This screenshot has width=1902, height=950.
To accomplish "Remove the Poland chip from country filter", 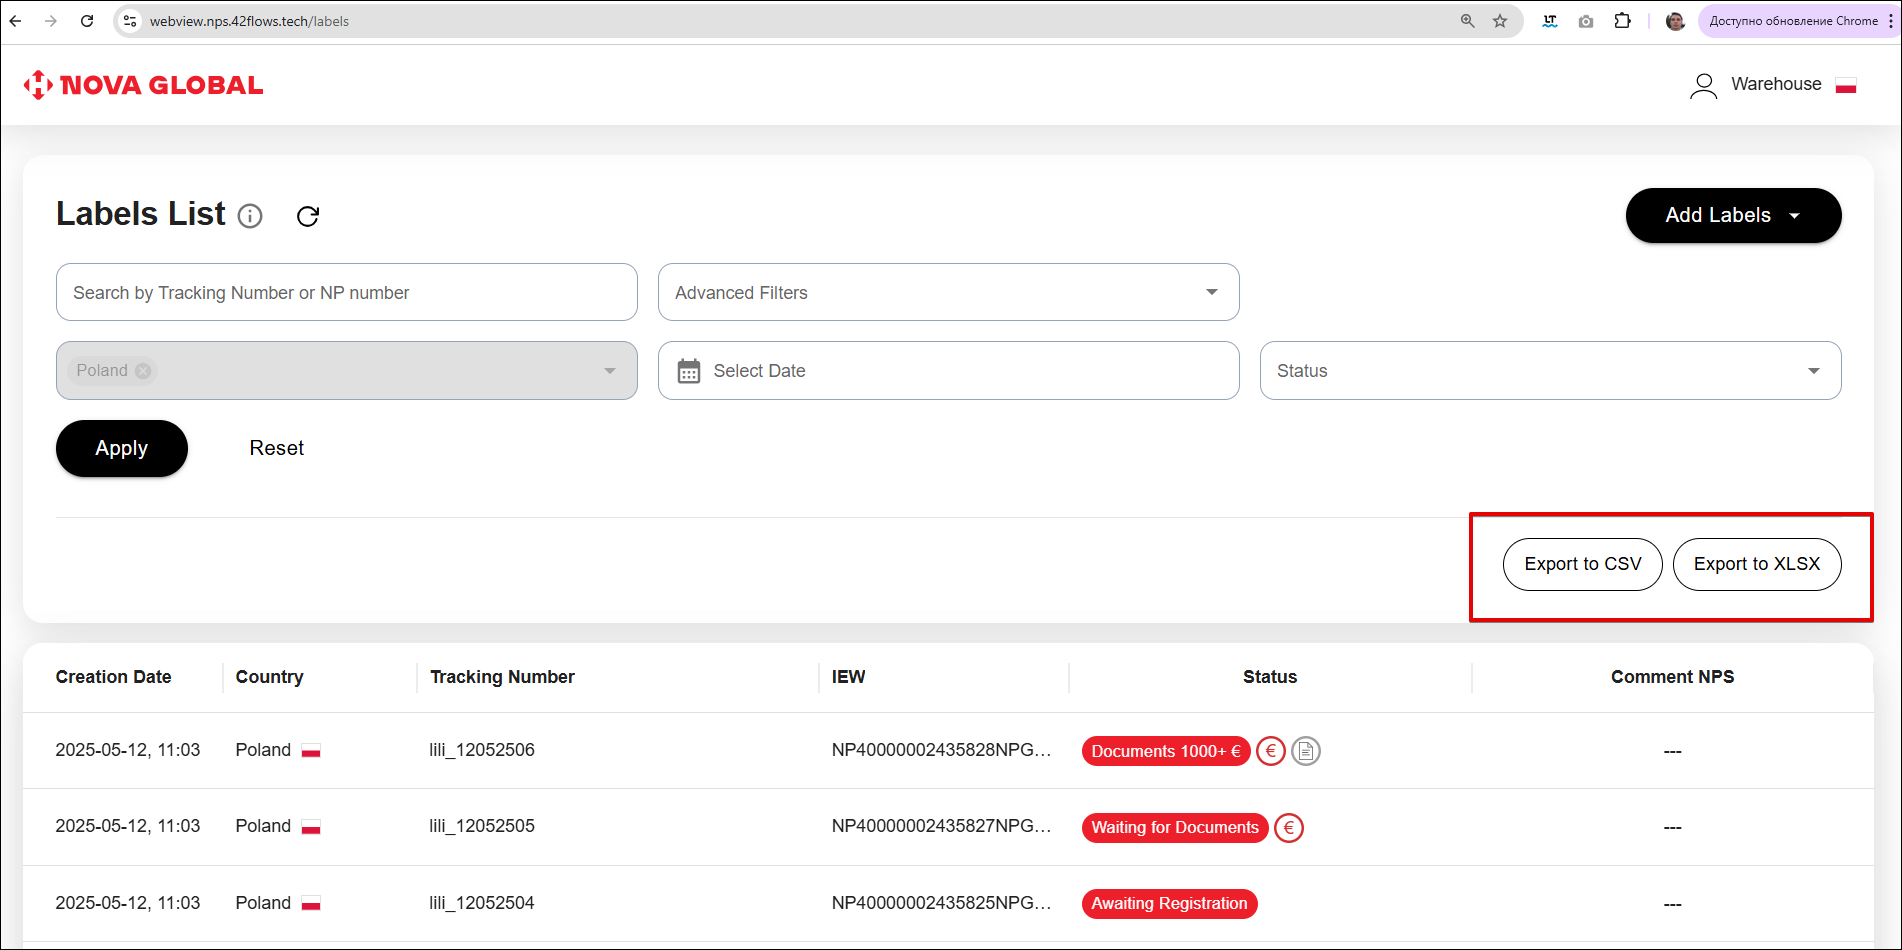I will pyautogui.click(x=144, y=371).
